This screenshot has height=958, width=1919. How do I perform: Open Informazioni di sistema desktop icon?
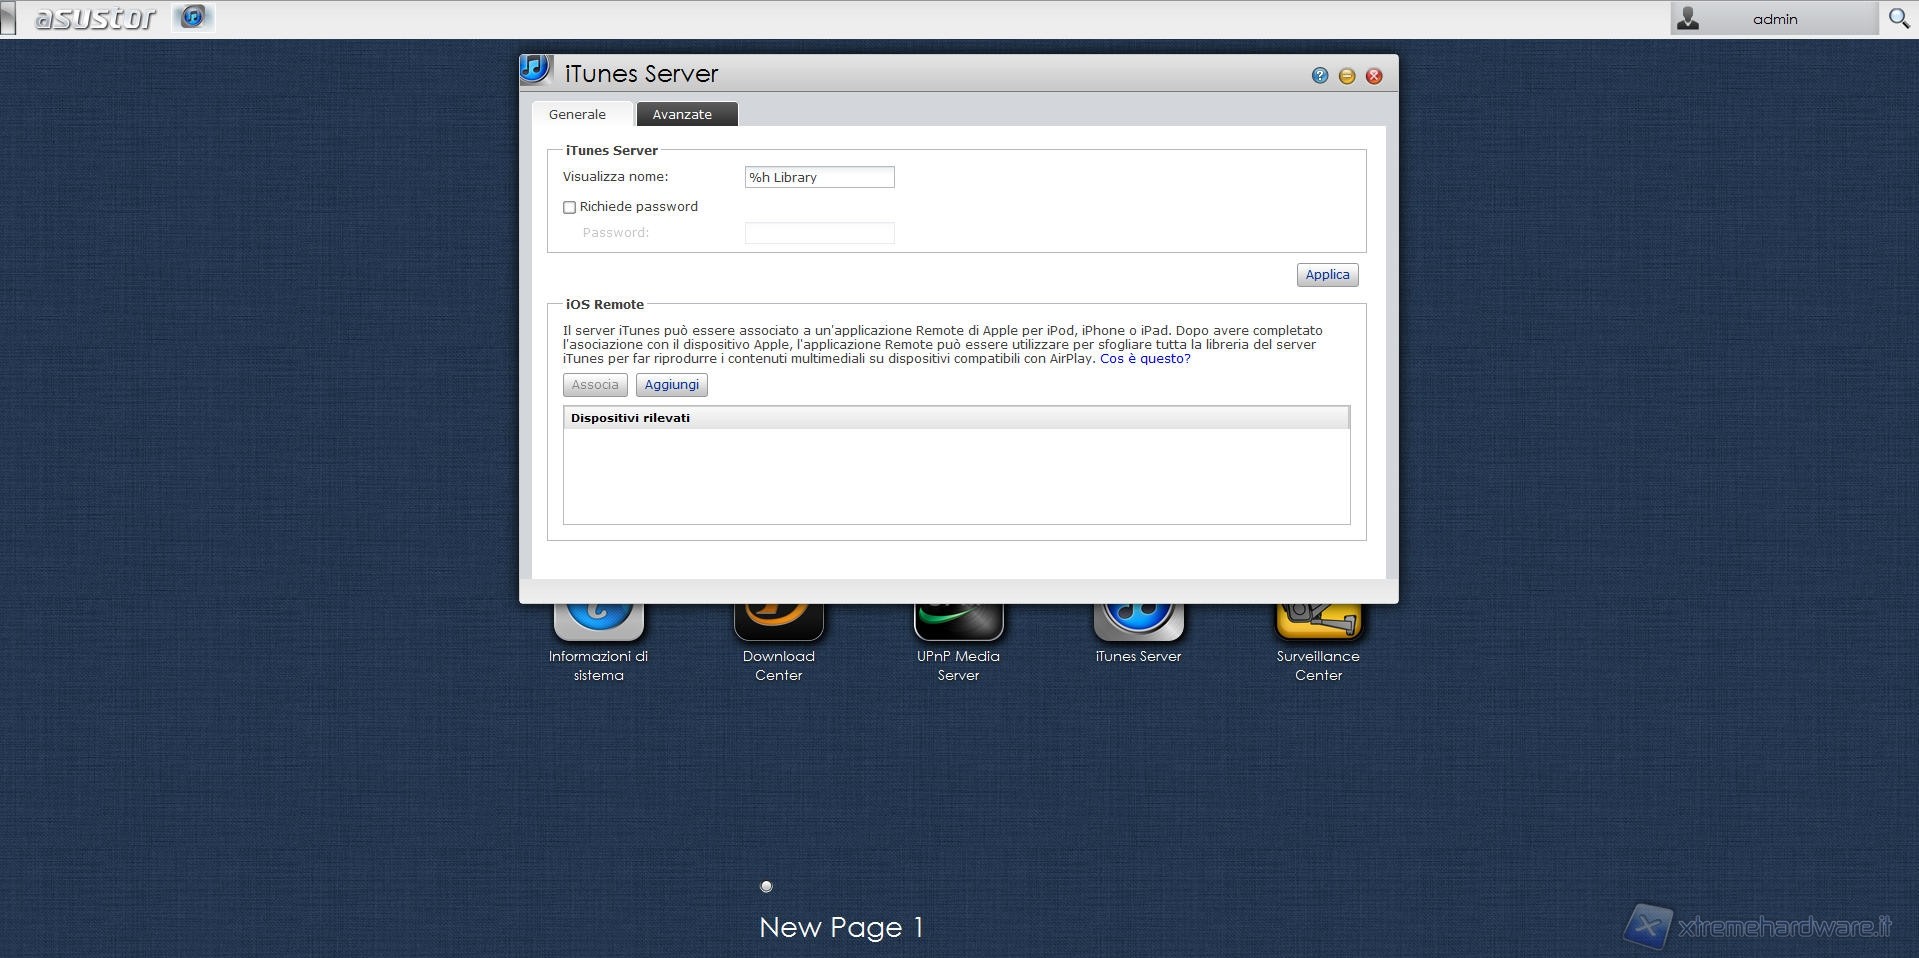pos(598,622)
